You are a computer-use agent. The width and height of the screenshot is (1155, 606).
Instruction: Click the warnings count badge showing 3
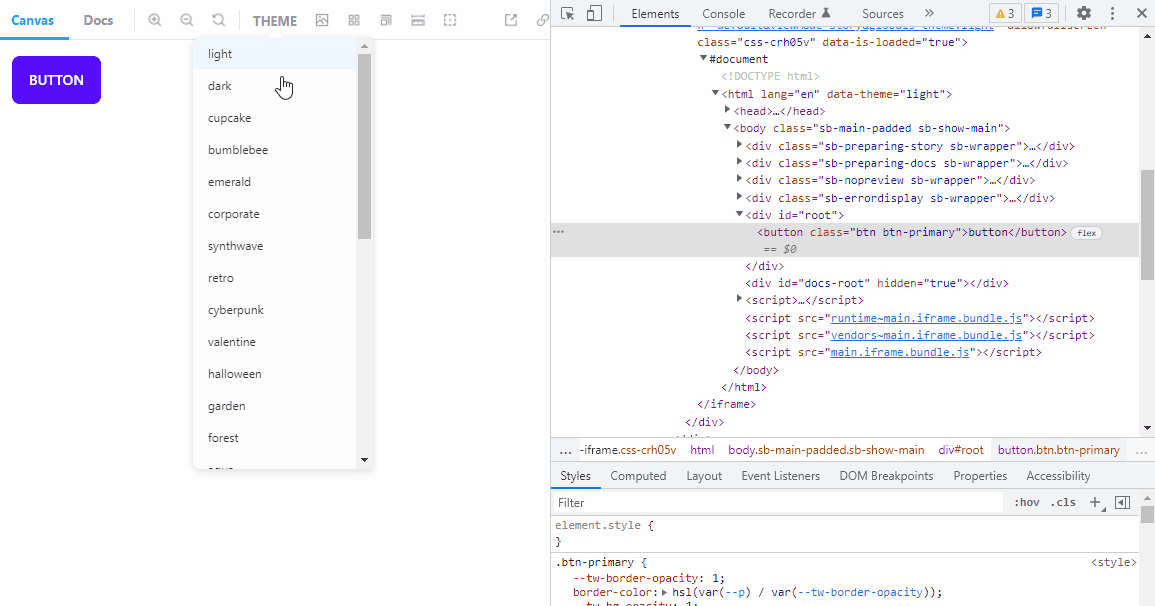coord(1005,13)
